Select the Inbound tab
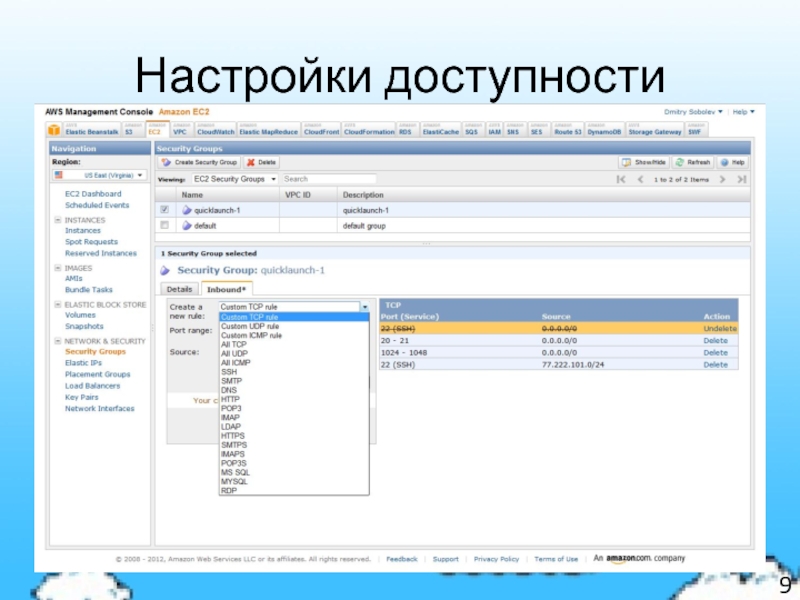Viewport: 800px width, 600px height. click(227, 289)
